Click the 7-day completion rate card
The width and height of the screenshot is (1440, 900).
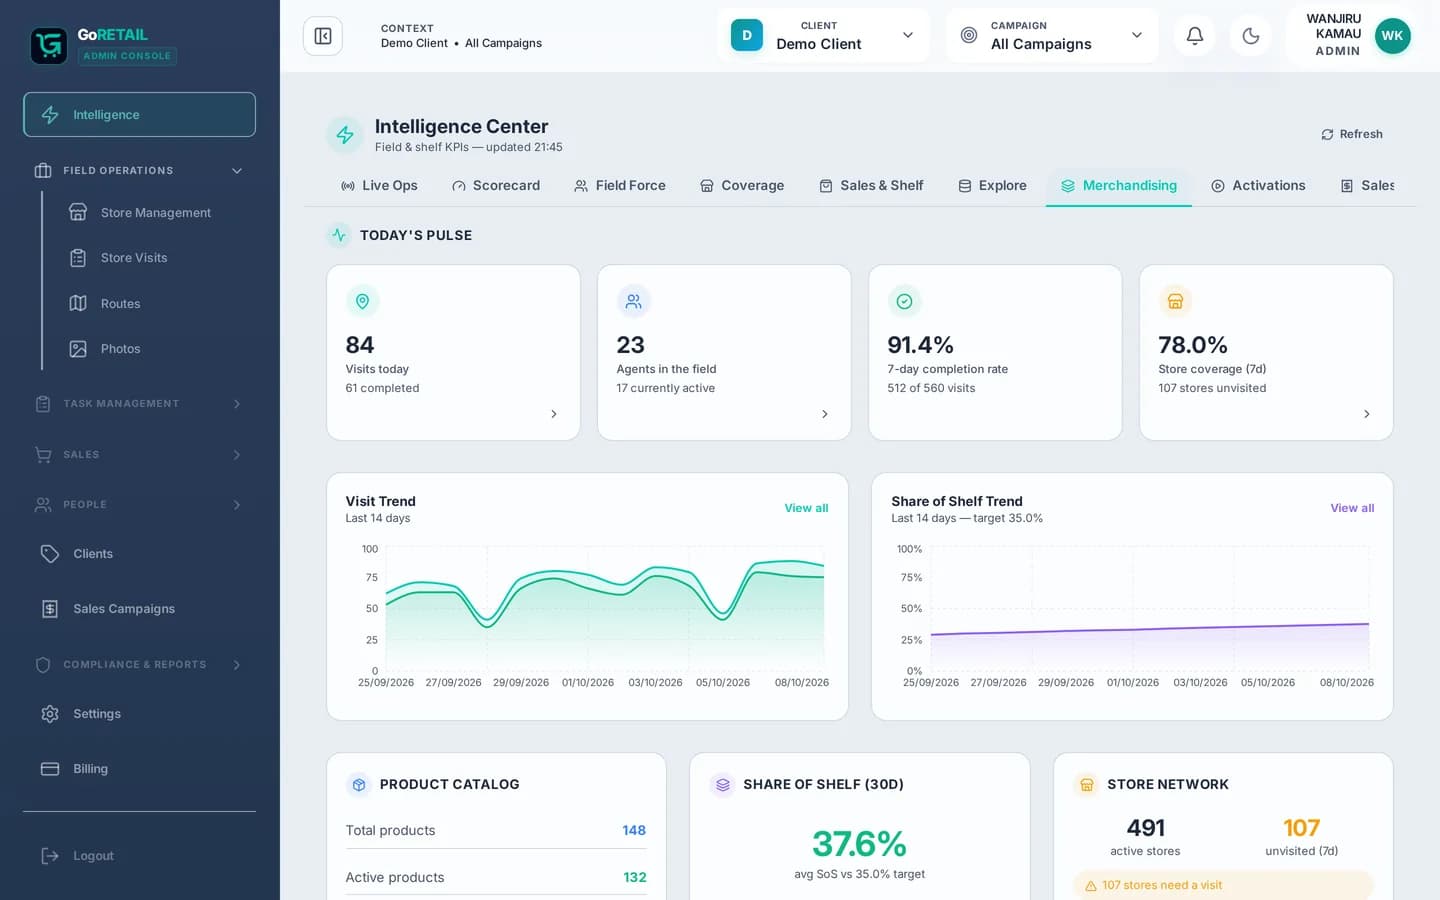995,352
